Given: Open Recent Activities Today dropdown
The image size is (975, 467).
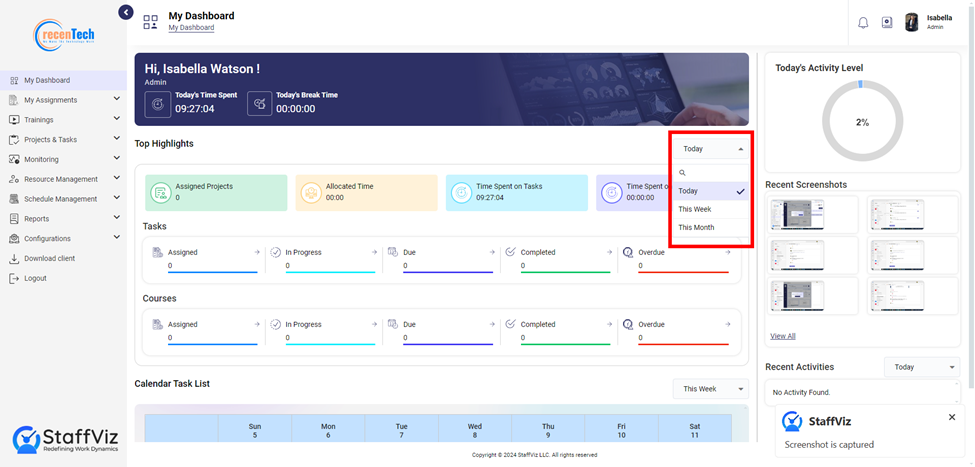Looking at the screenshot, I should click(x=922, y=367).
